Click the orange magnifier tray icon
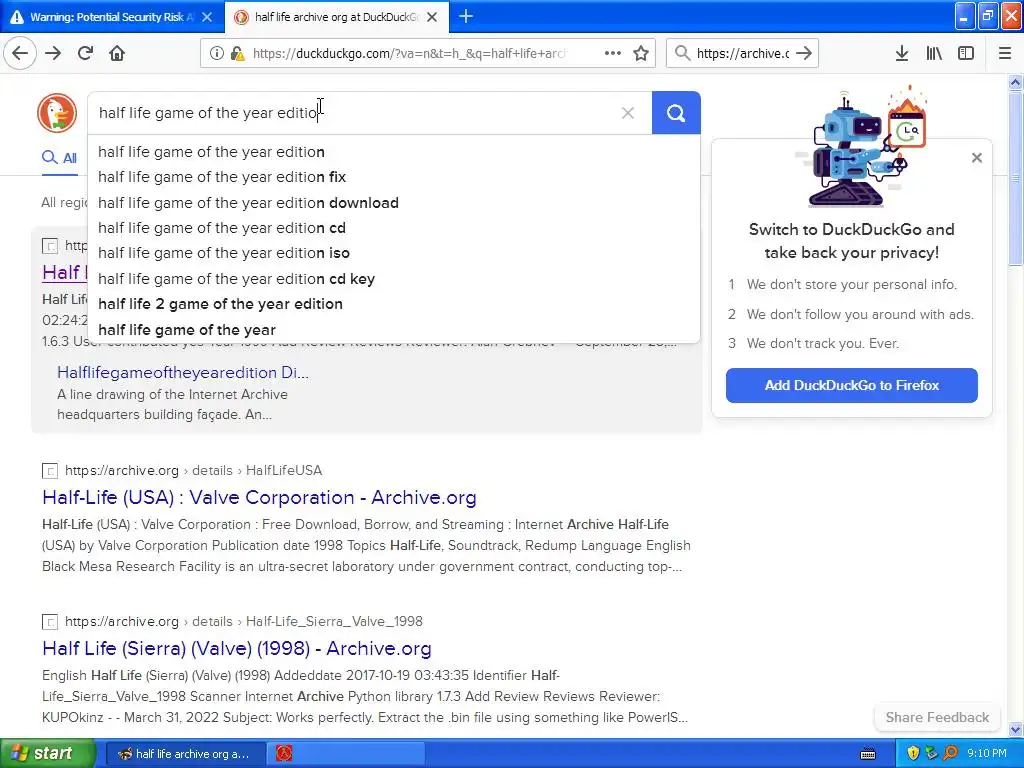Viewport: 1024px width, 768px height. click(950, 754)
